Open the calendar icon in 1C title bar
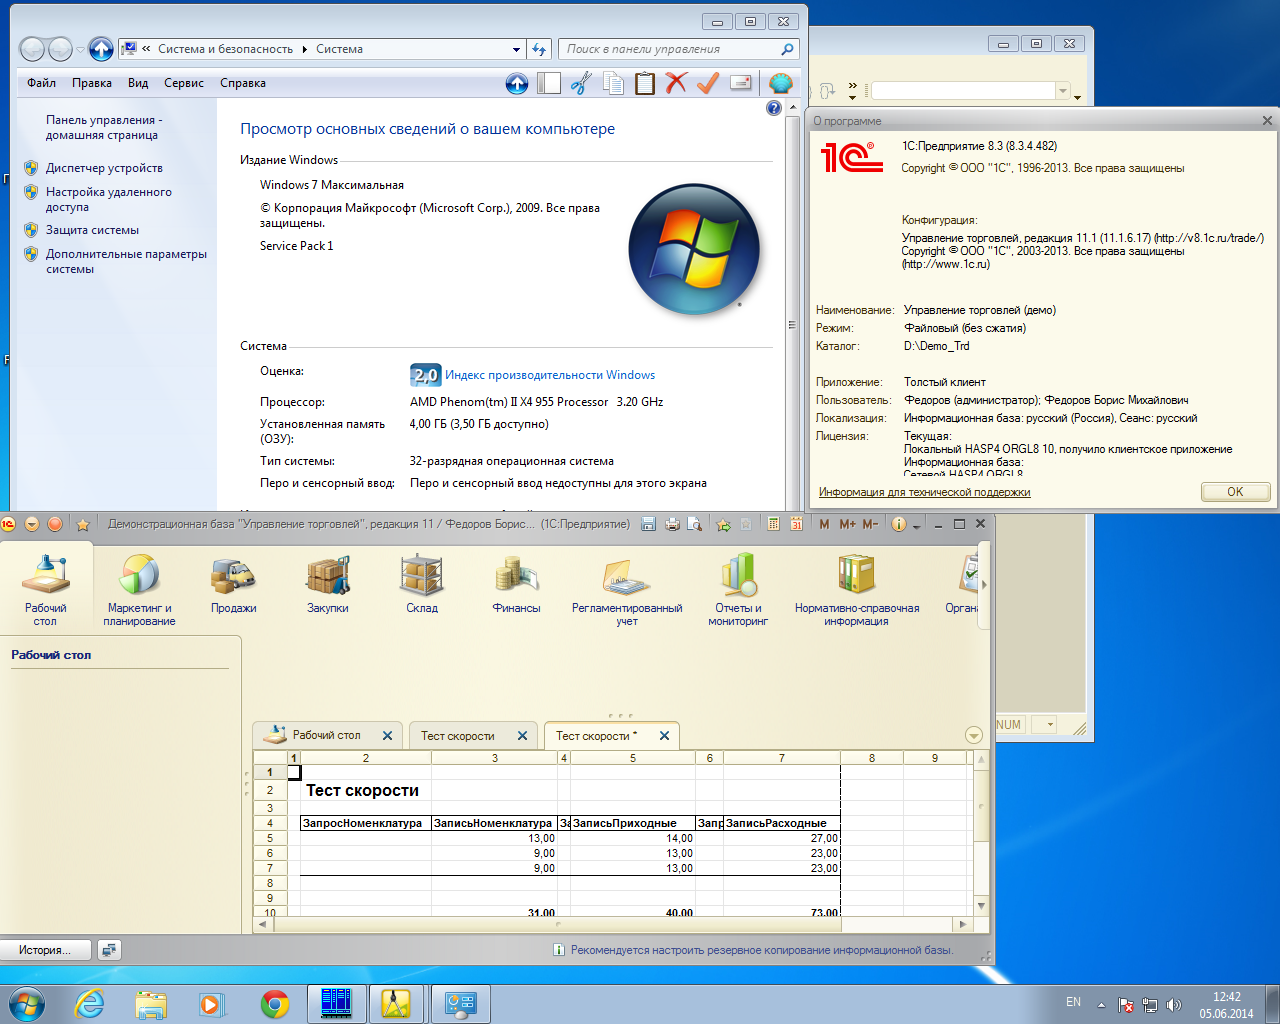Viewport: 1280px width, 1024px height. click(x=796, y=524)
